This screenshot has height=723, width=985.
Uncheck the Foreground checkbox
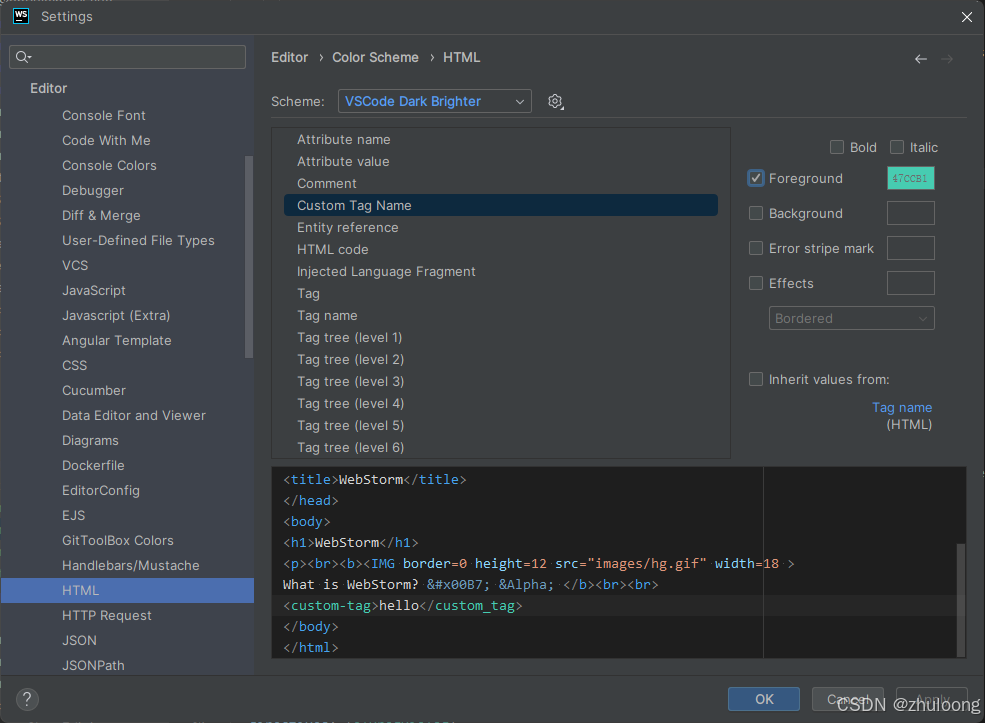click(x=756, y=178)
